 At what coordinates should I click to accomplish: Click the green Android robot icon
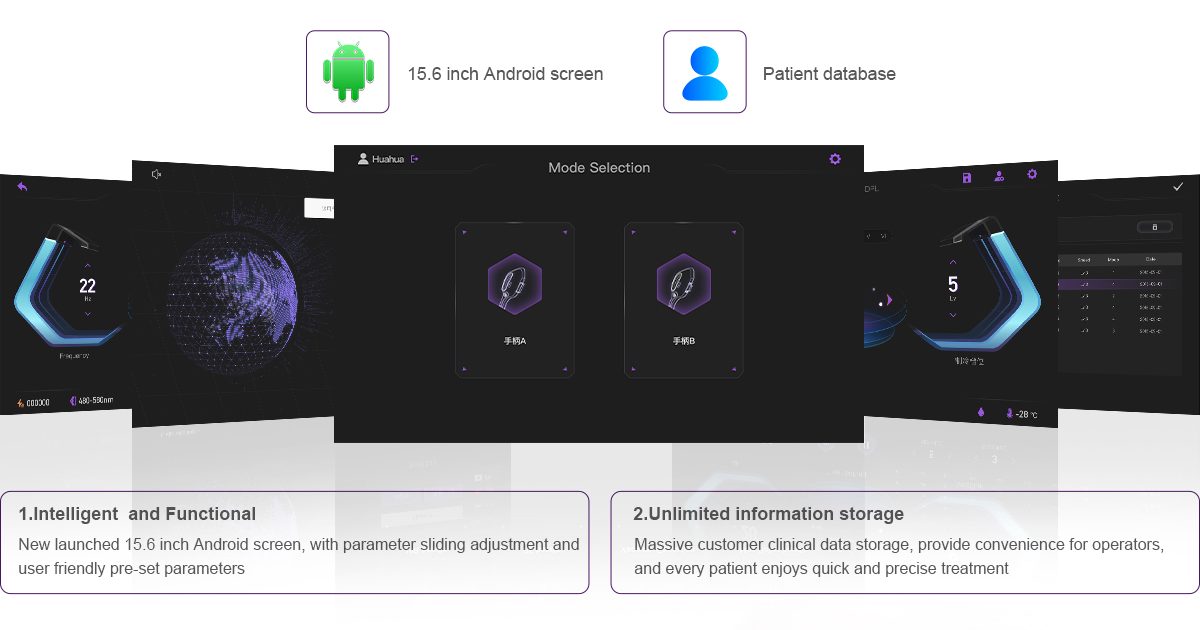tap(348, 71)
